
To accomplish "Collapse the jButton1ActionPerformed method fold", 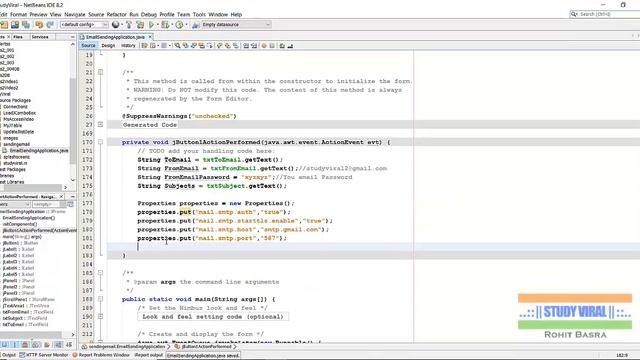I will (100, 142).
